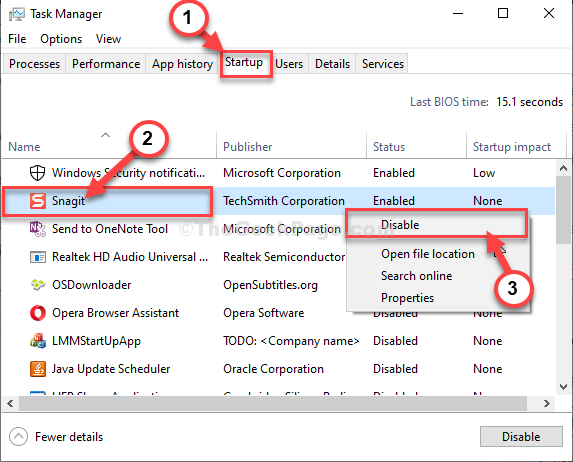The height and width of the screenshot is (462, 573).
Task: Click the Java Update Scheduler icon
Action: coord(38,369)
